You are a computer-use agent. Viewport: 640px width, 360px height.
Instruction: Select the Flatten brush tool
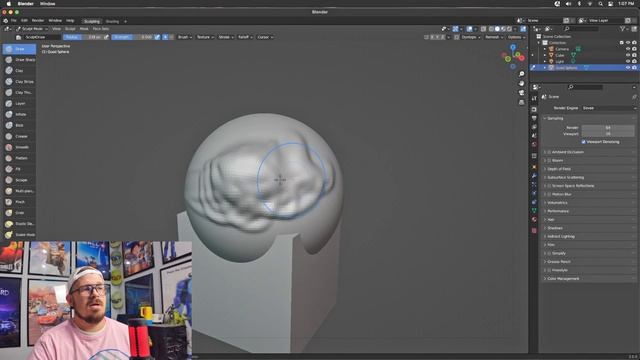click(19, 158)
